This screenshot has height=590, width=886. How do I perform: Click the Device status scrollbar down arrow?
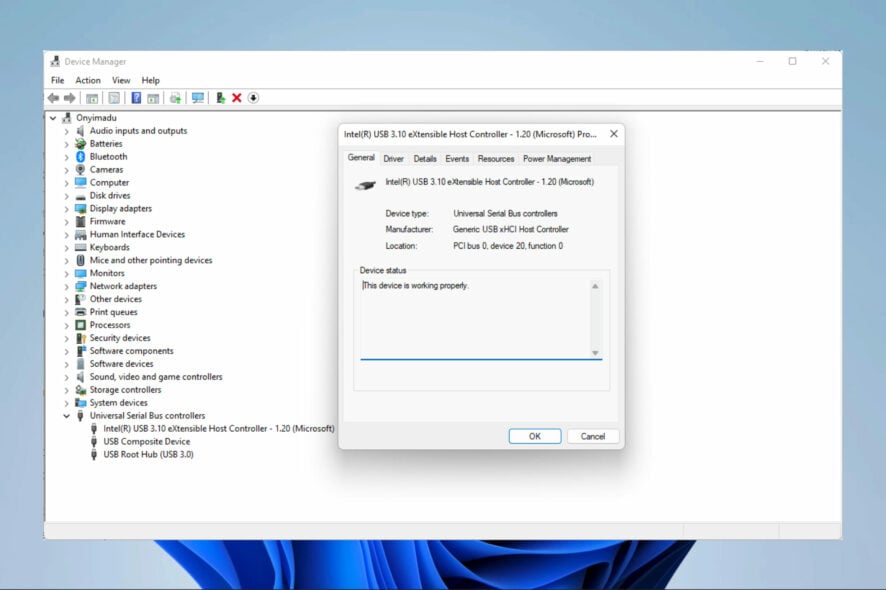tap(595, 353)
